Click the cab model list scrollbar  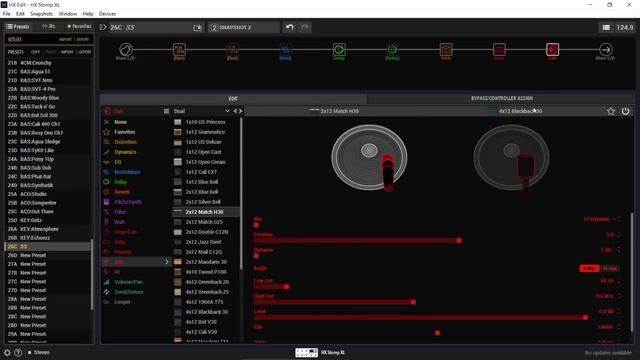pos(241,194)
